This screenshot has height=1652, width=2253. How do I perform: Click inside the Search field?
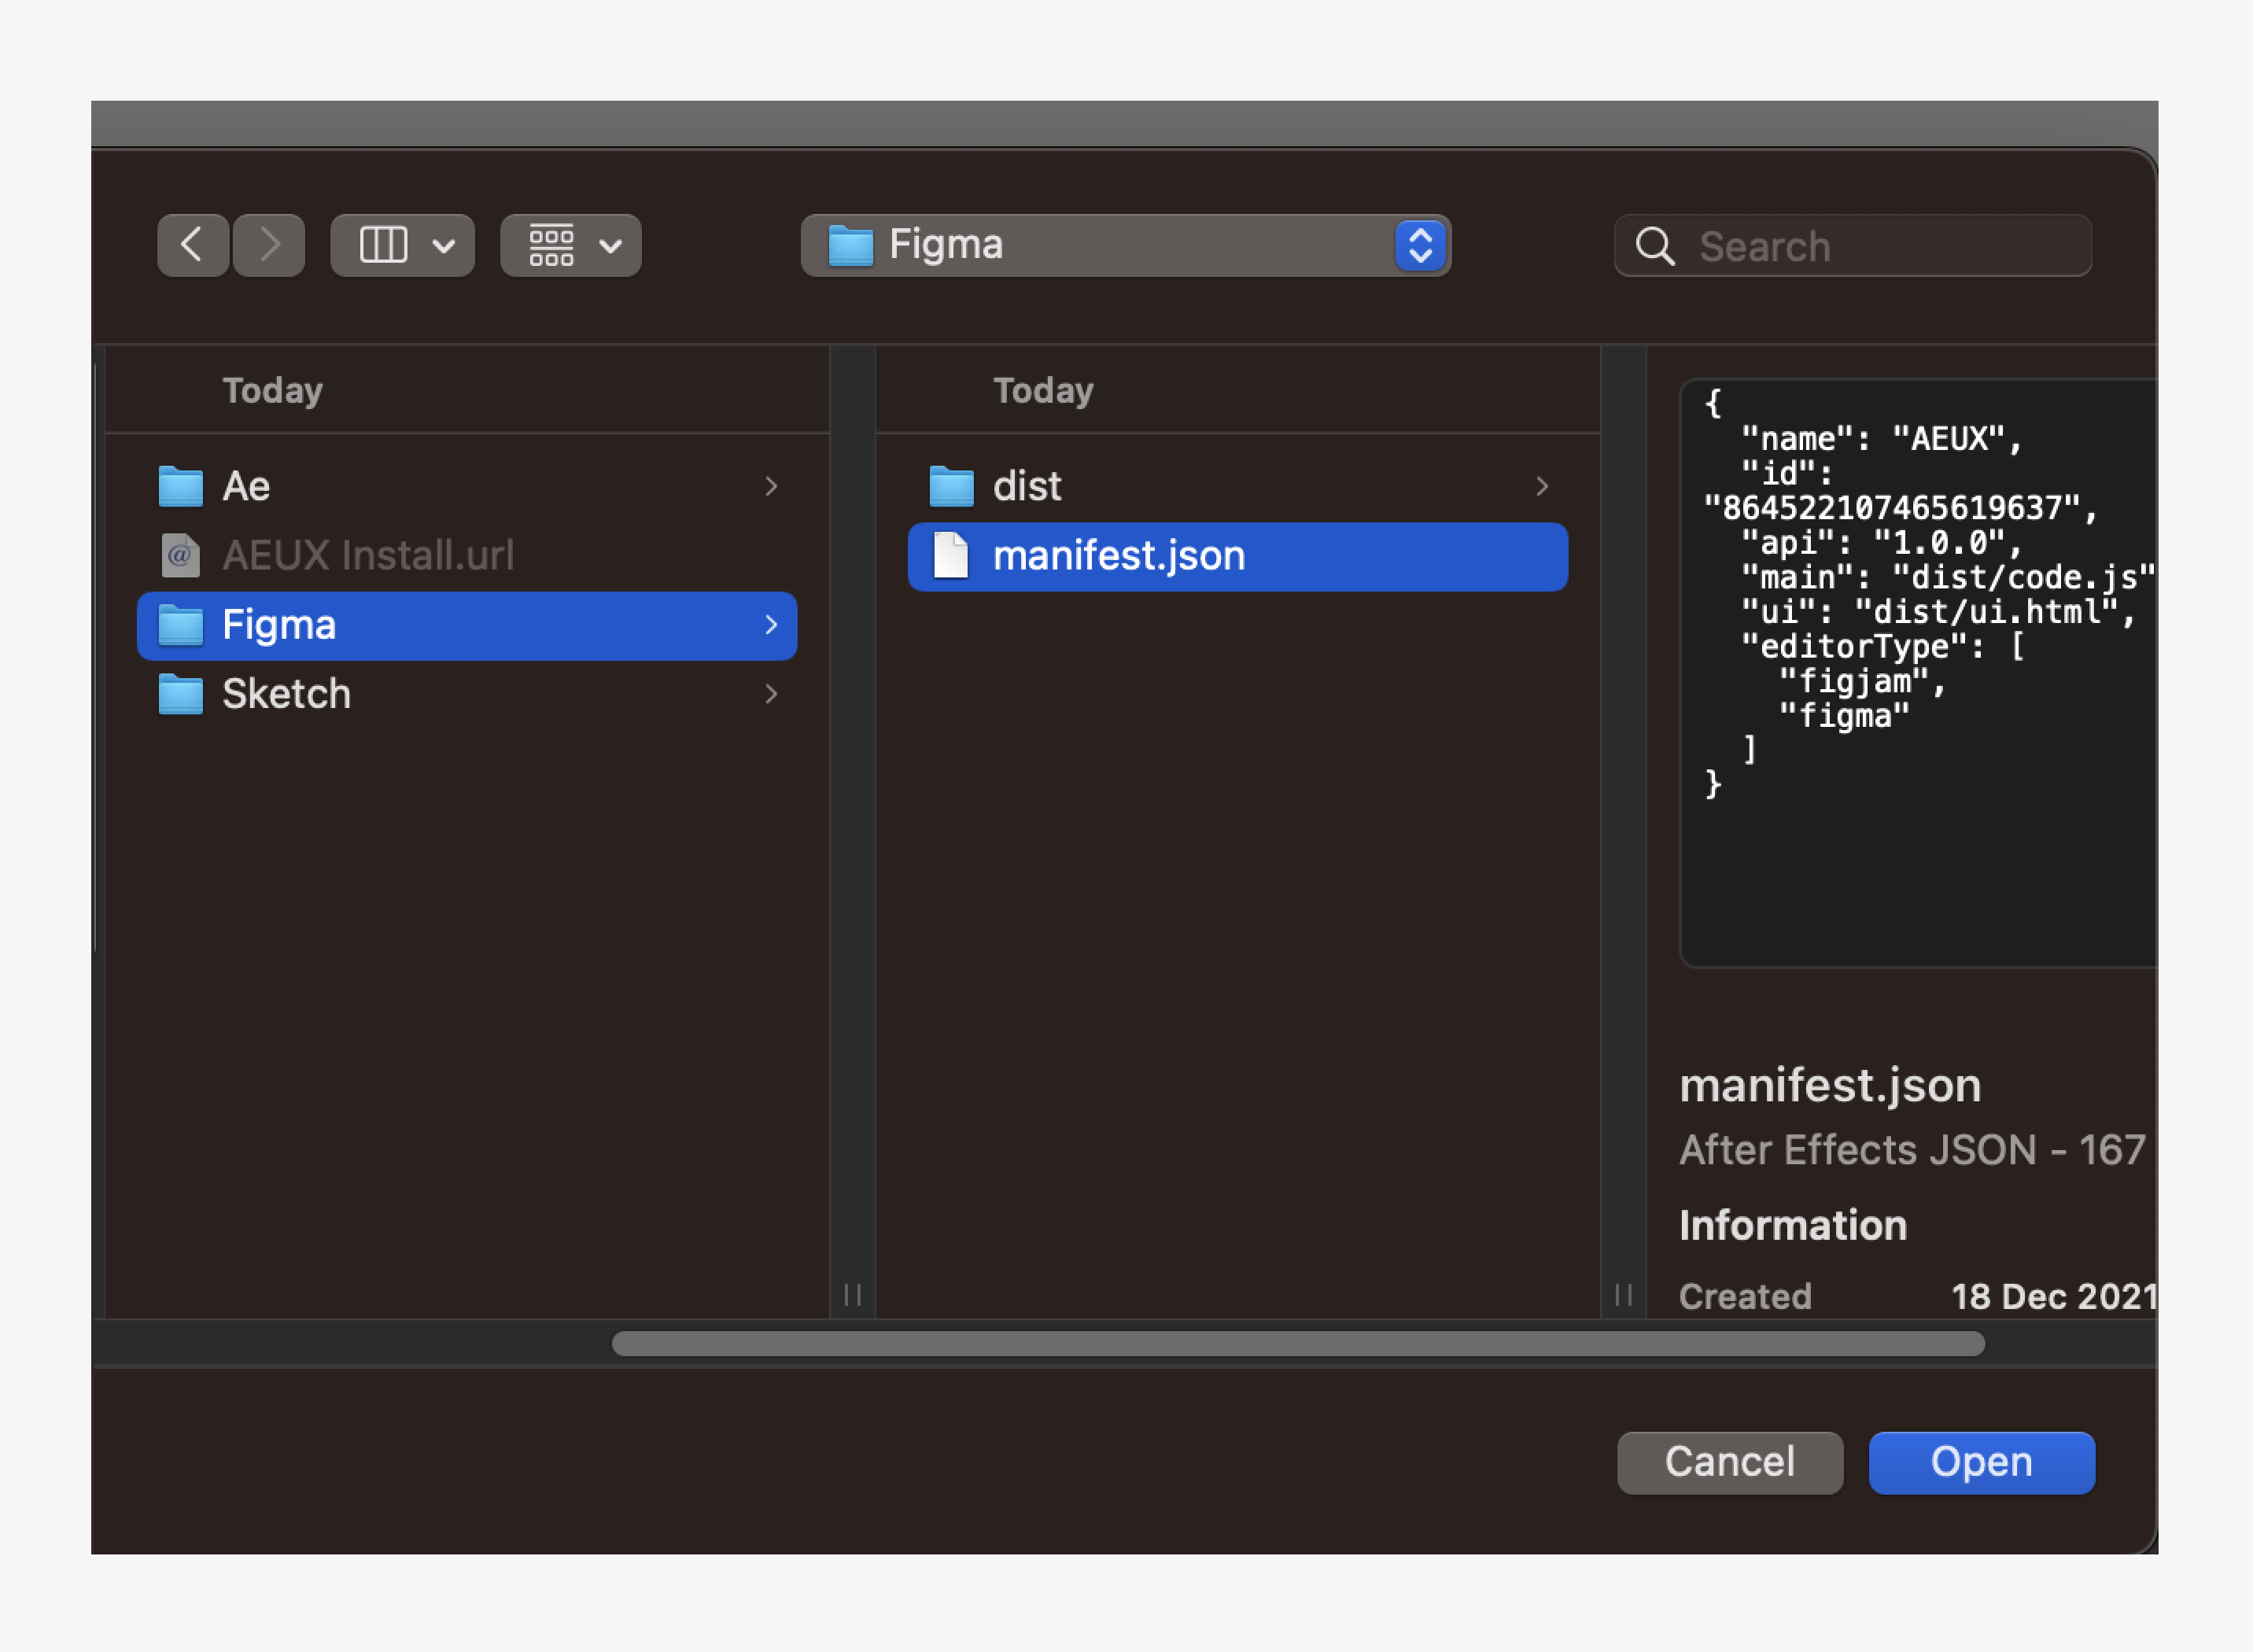[1850, 246]
